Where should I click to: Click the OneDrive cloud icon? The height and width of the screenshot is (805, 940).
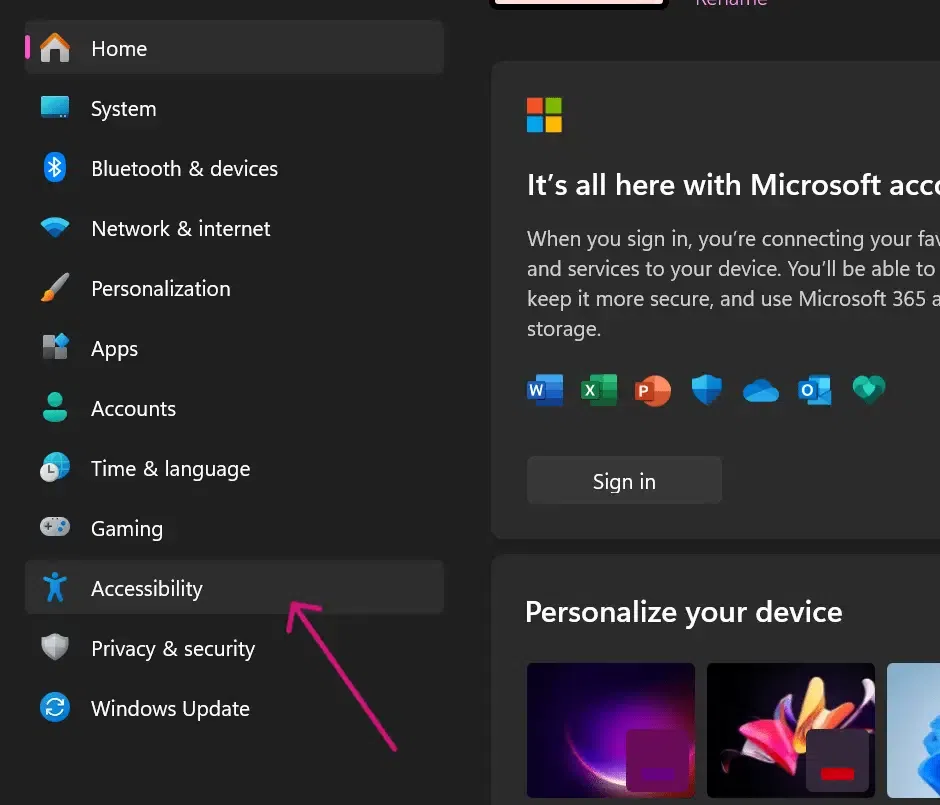coord(760,390)
